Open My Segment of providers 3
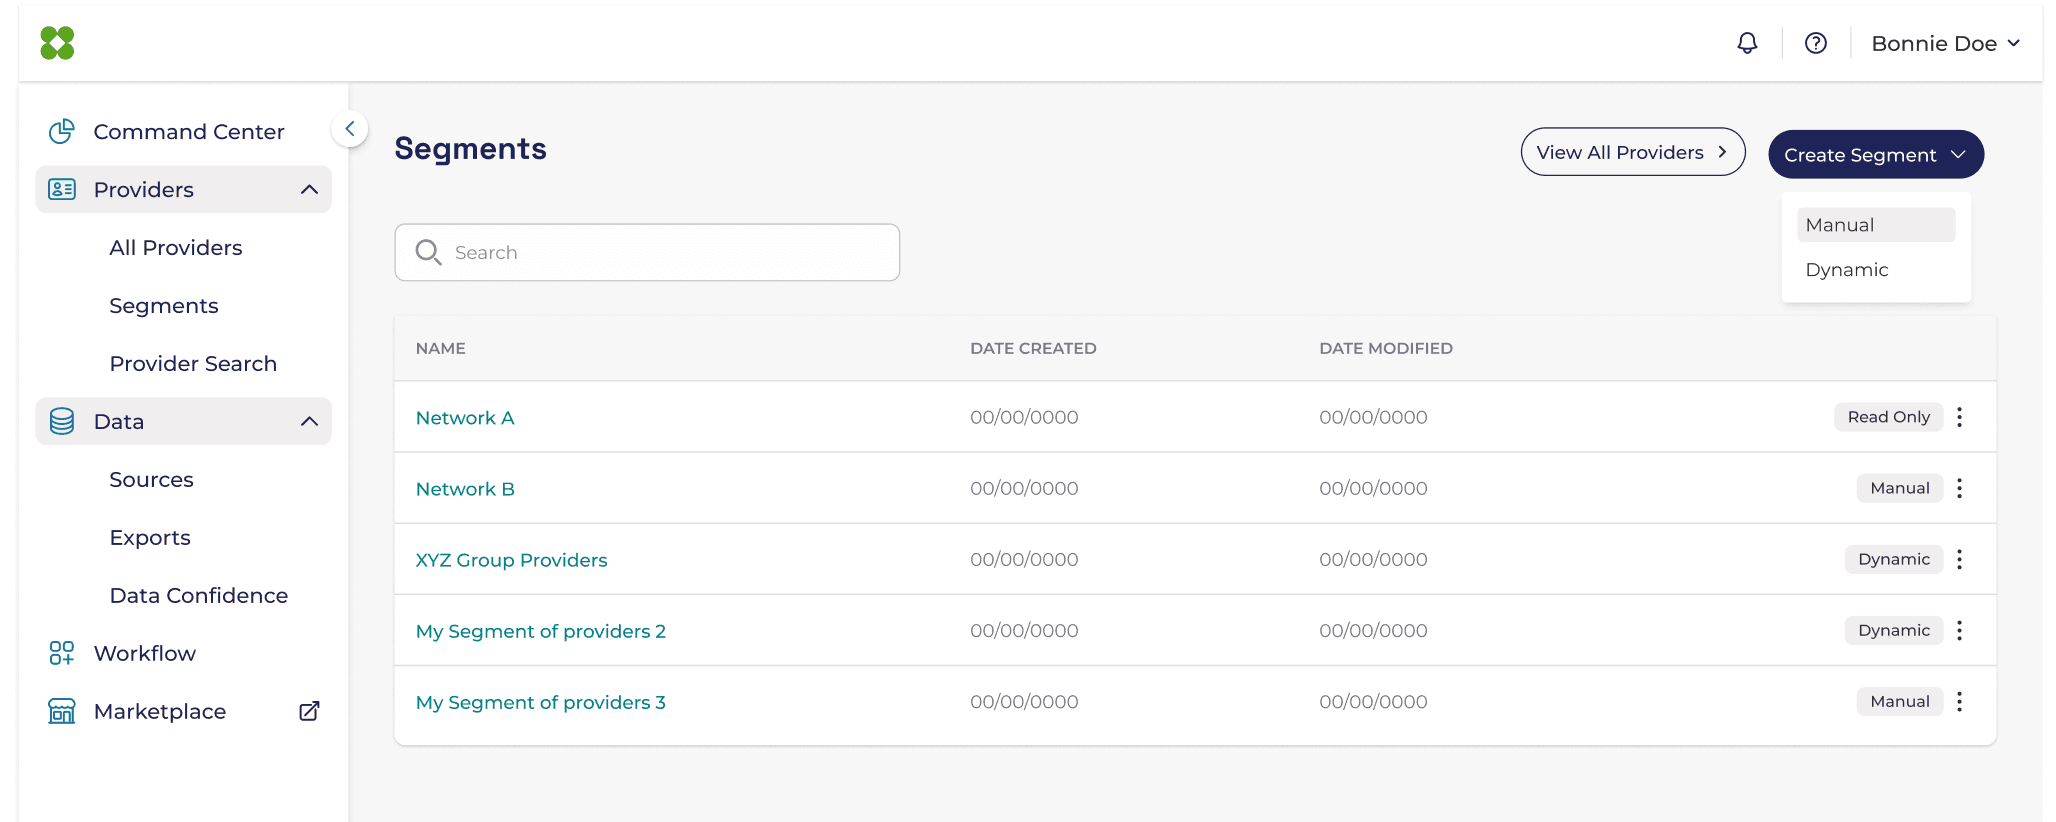 pyautogui.click(x=540, y=702)
